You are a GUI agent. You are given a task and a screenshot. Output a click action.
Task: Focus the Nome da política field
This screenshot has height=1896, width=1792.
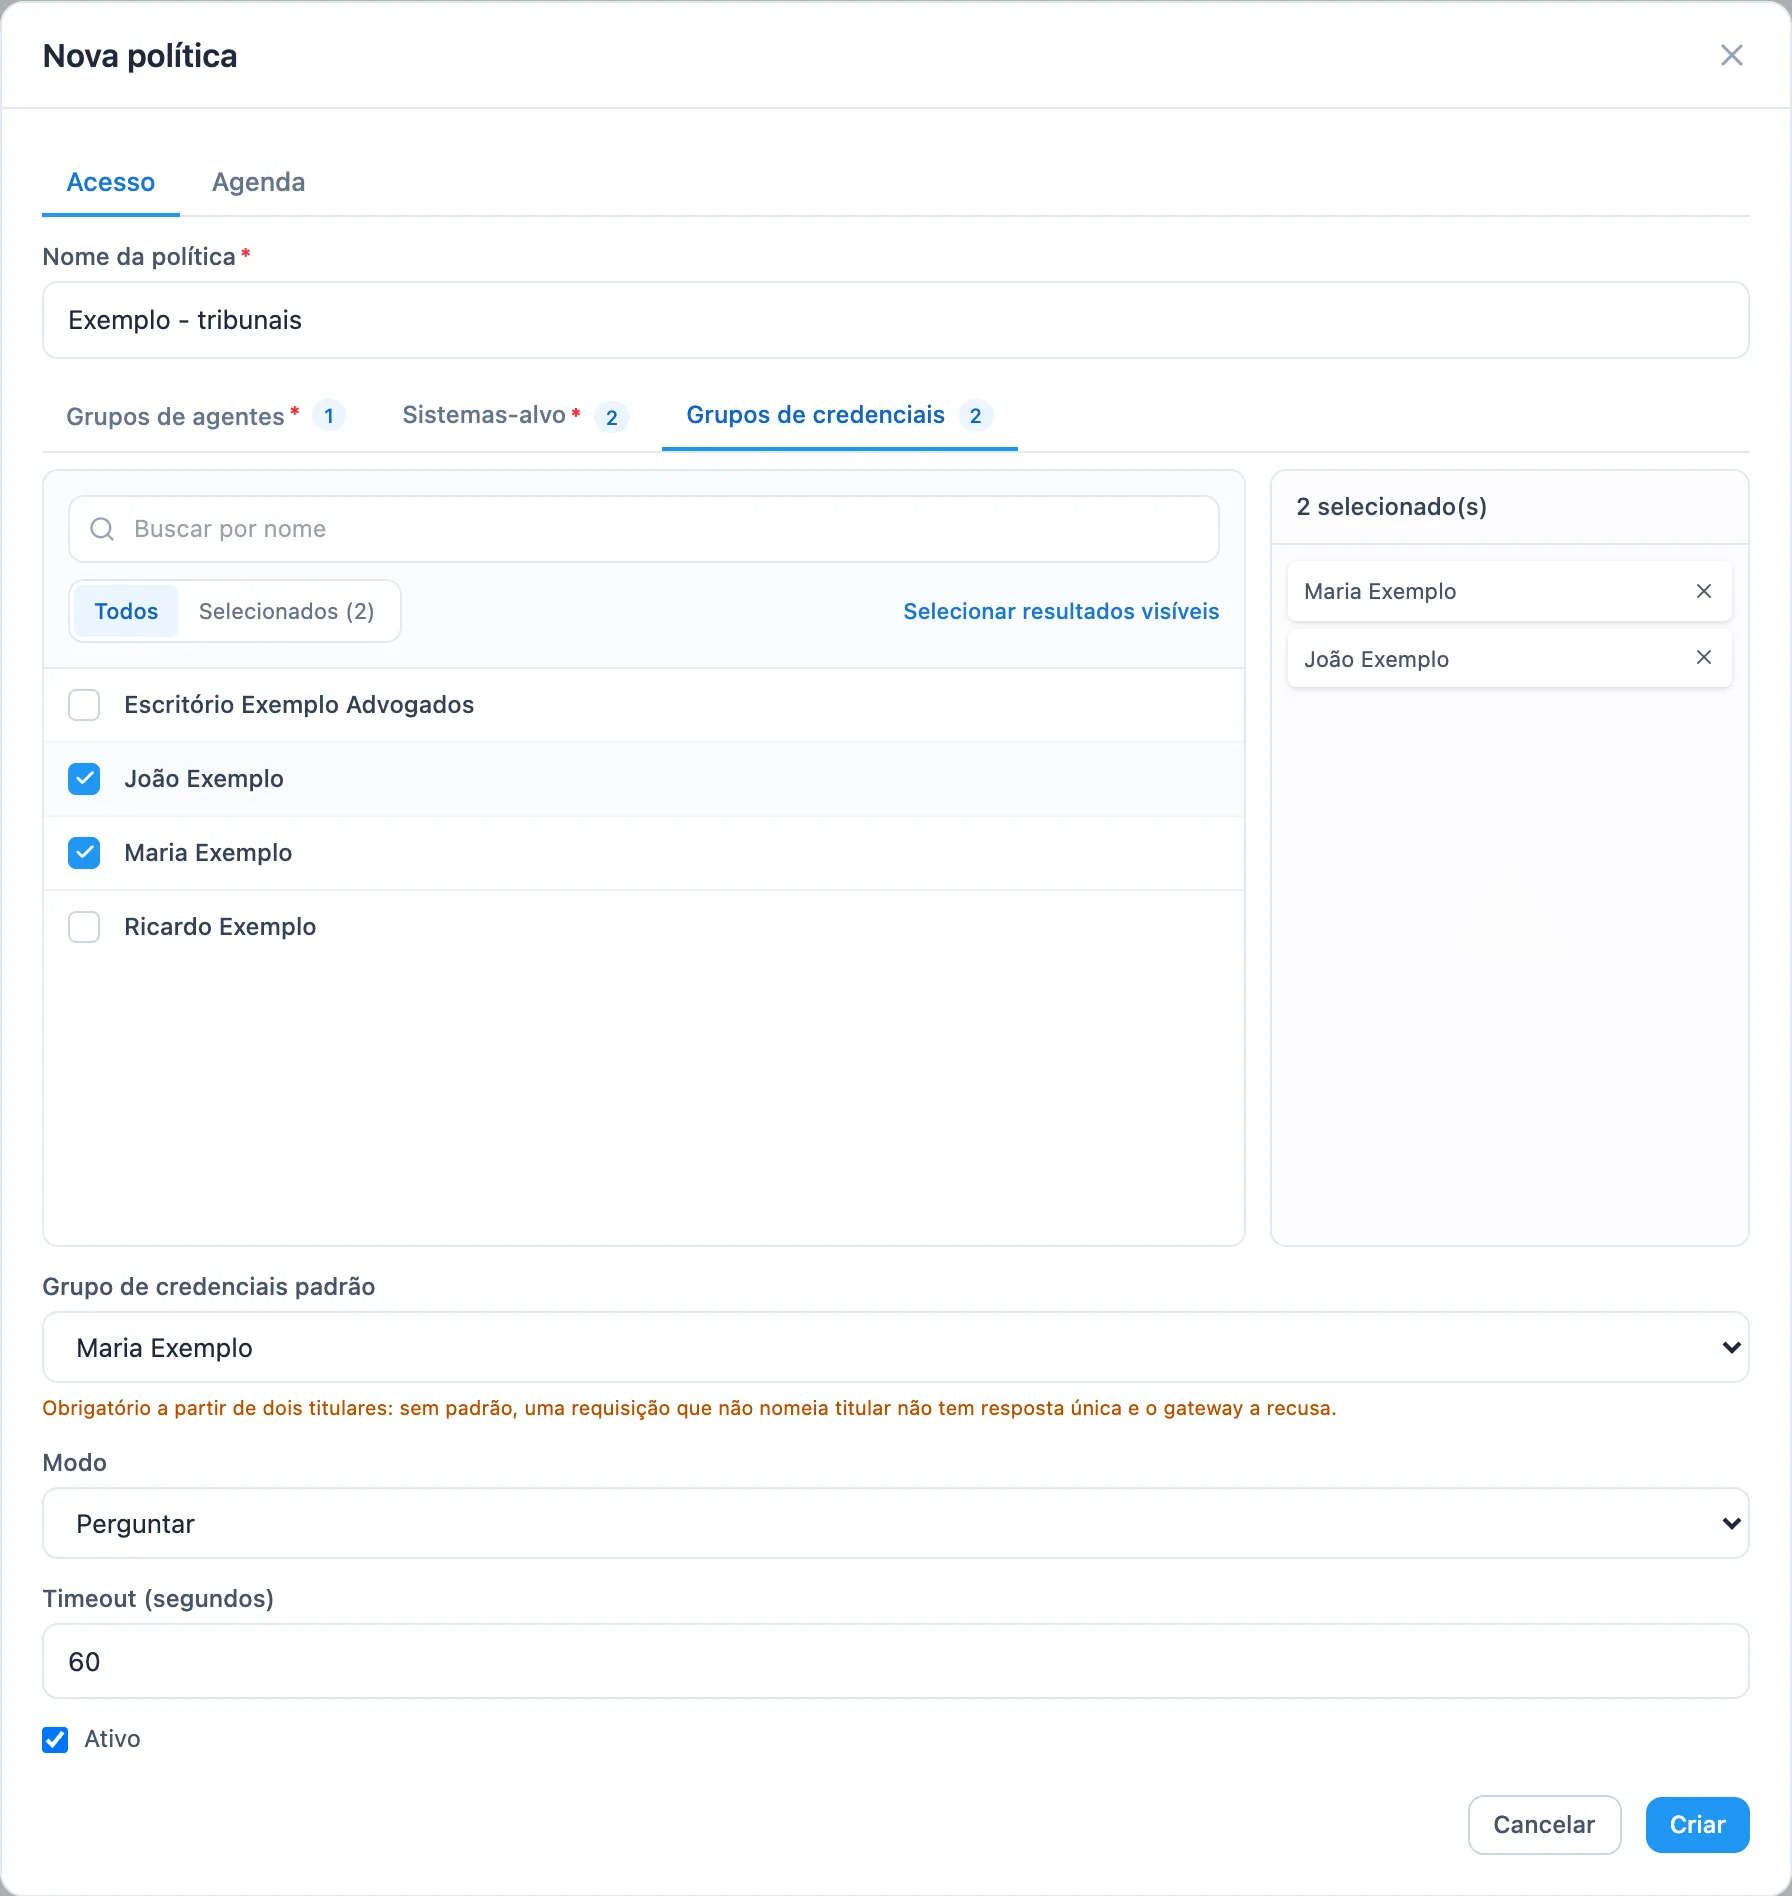[x=895, y=320]
